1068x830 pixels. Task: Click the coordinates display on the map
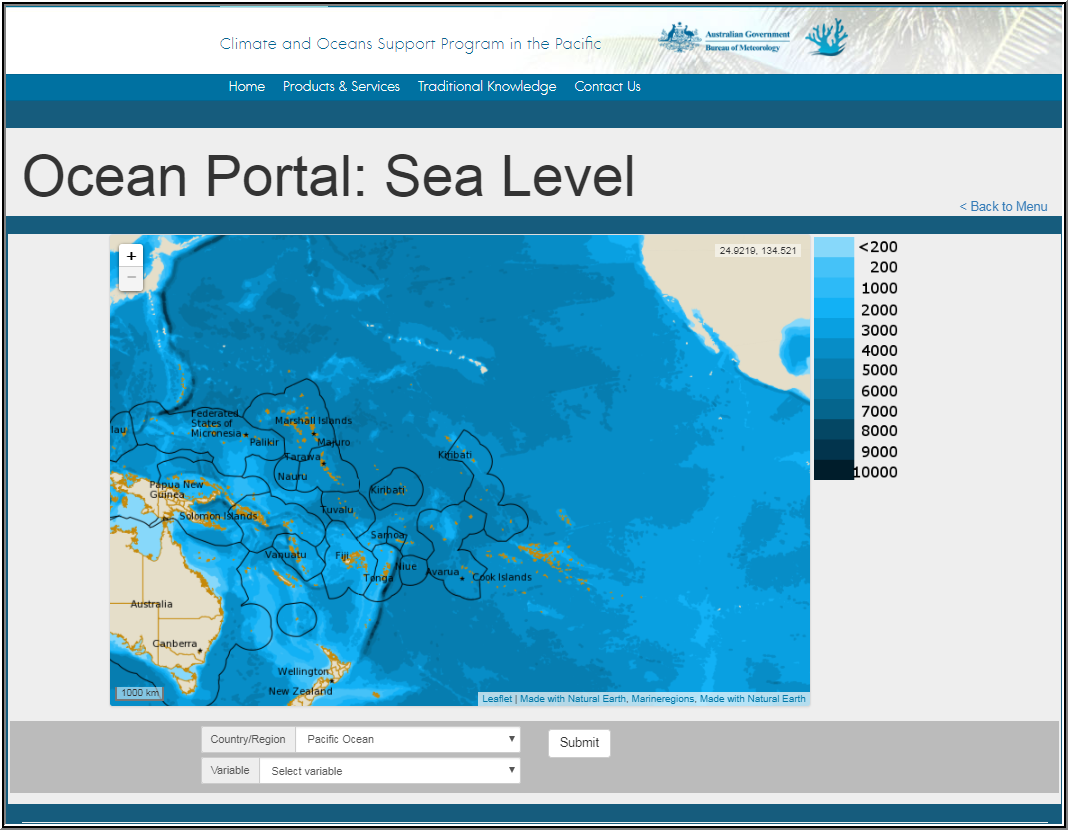pos(759,250)
